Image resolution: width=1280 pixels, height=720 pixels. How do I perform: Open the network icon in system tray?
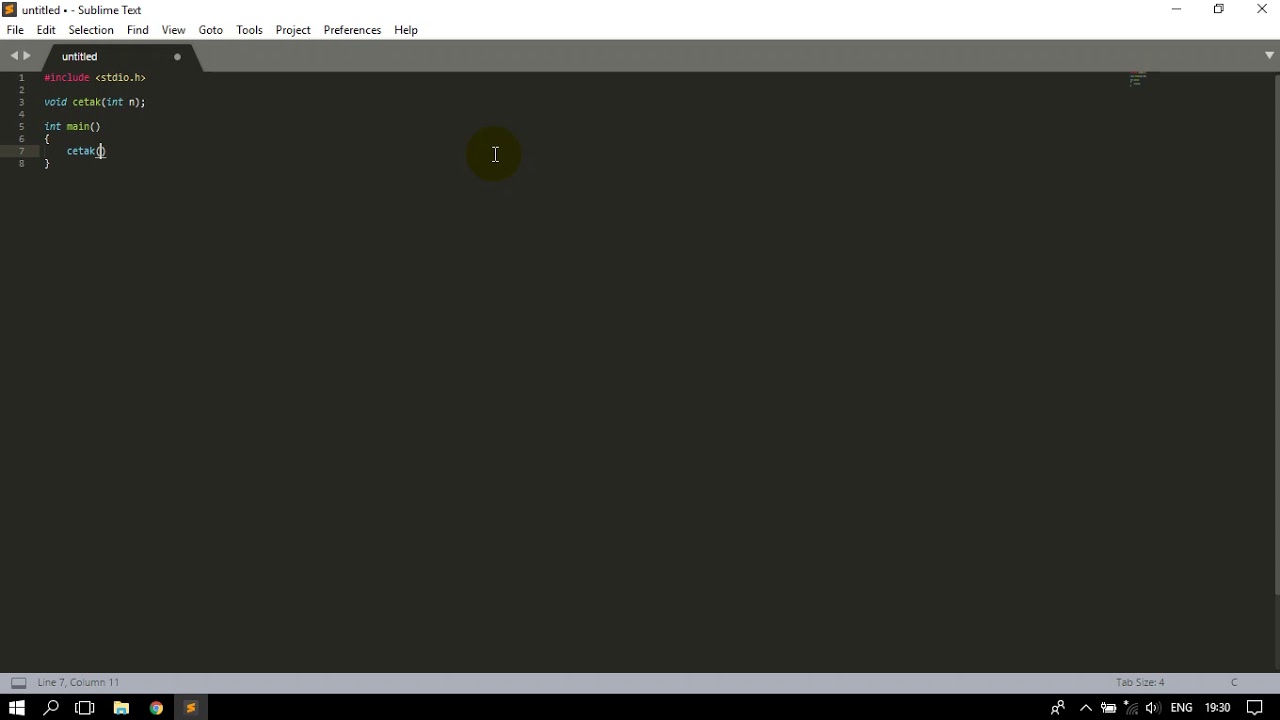tap(1131, 708)
